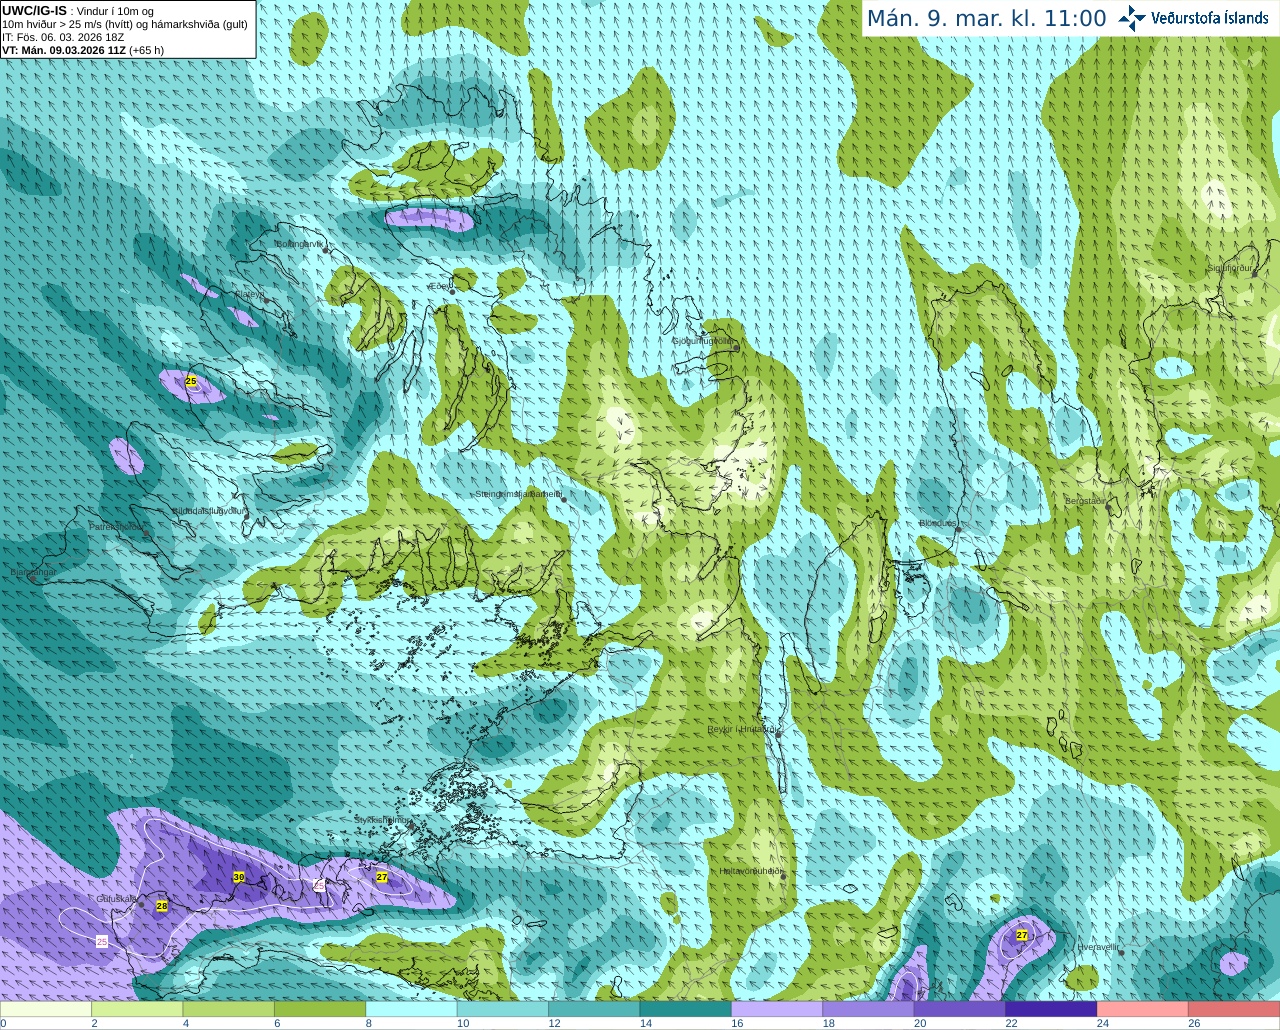The image size is (1280, 1030).
Task: Pick the violet 20–22 legend swatch
Action: (x=960, y=1009)
